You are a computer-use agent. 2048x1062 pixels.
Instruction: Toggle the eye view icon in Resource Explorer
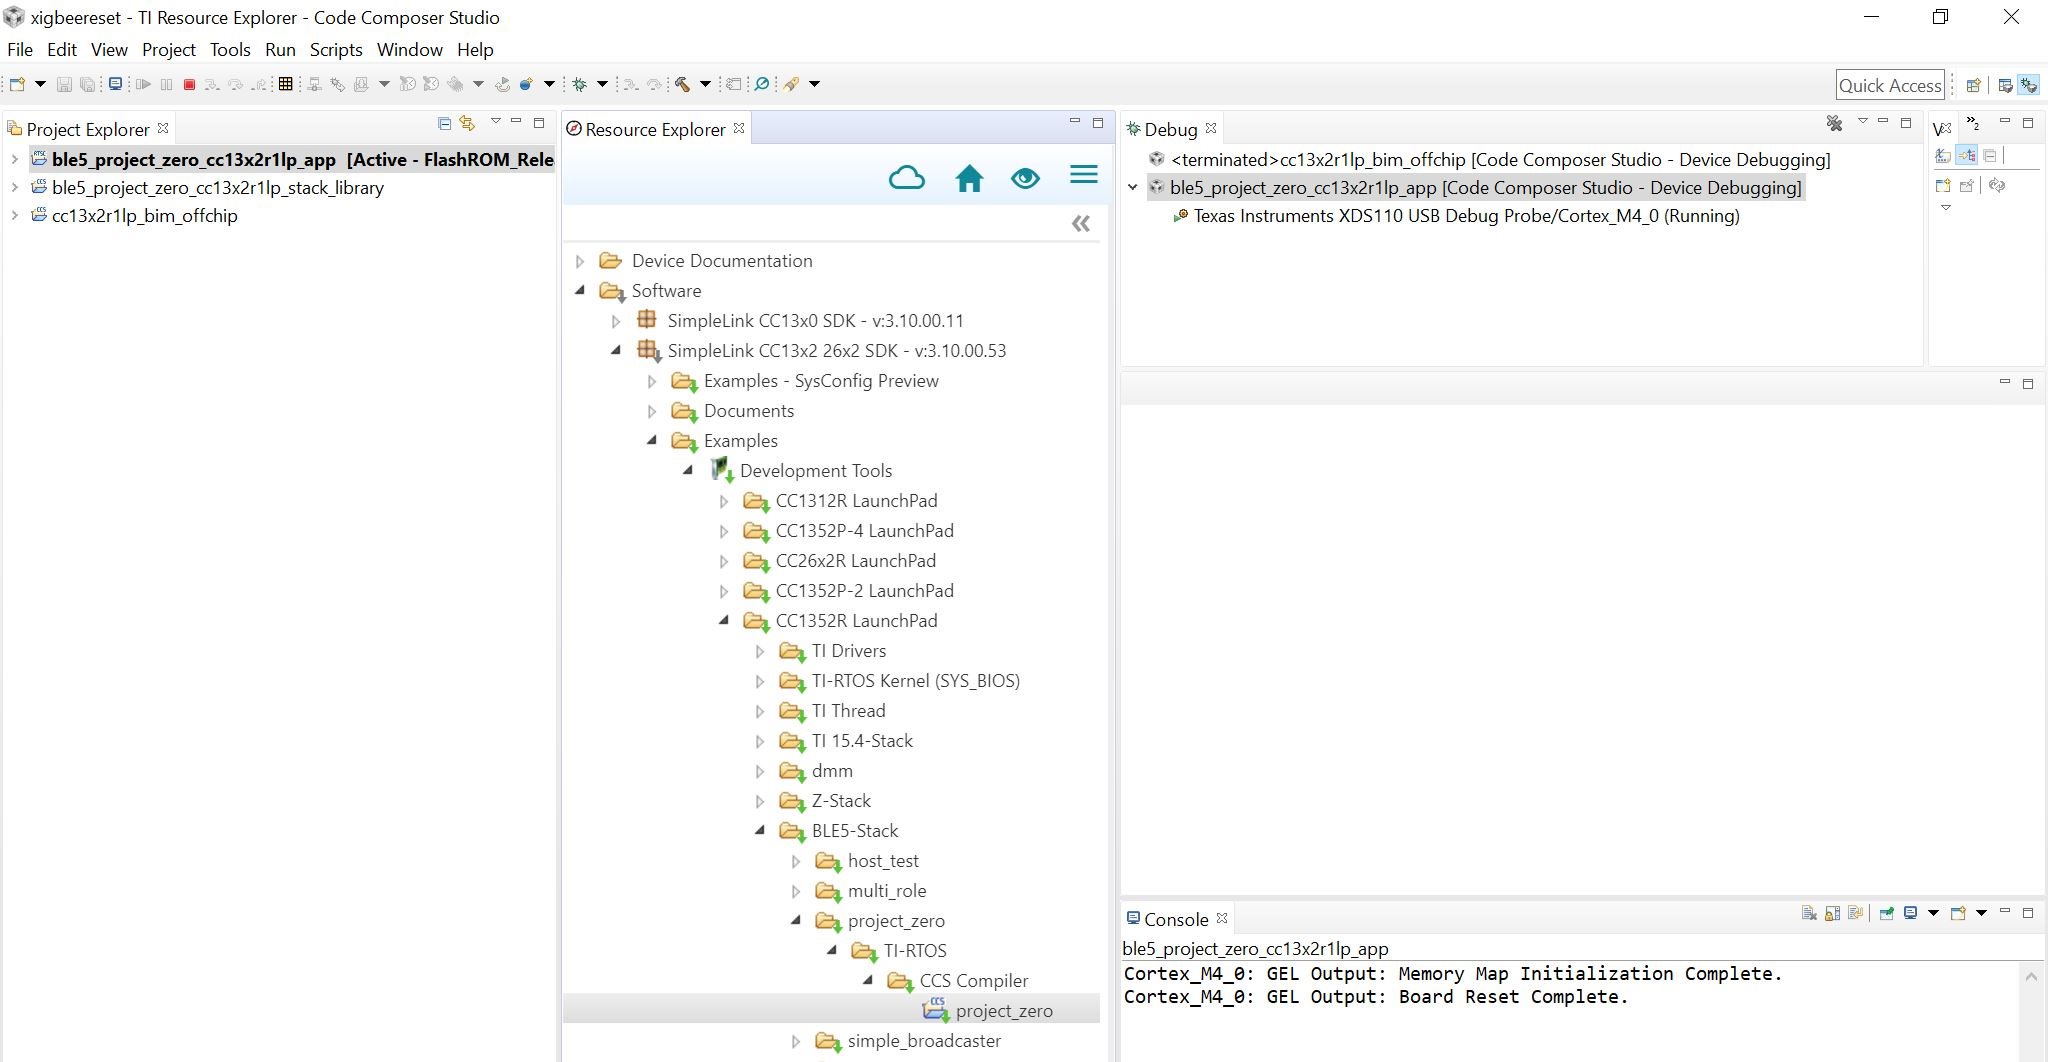pyautogui.click(x=1025, y=178)
